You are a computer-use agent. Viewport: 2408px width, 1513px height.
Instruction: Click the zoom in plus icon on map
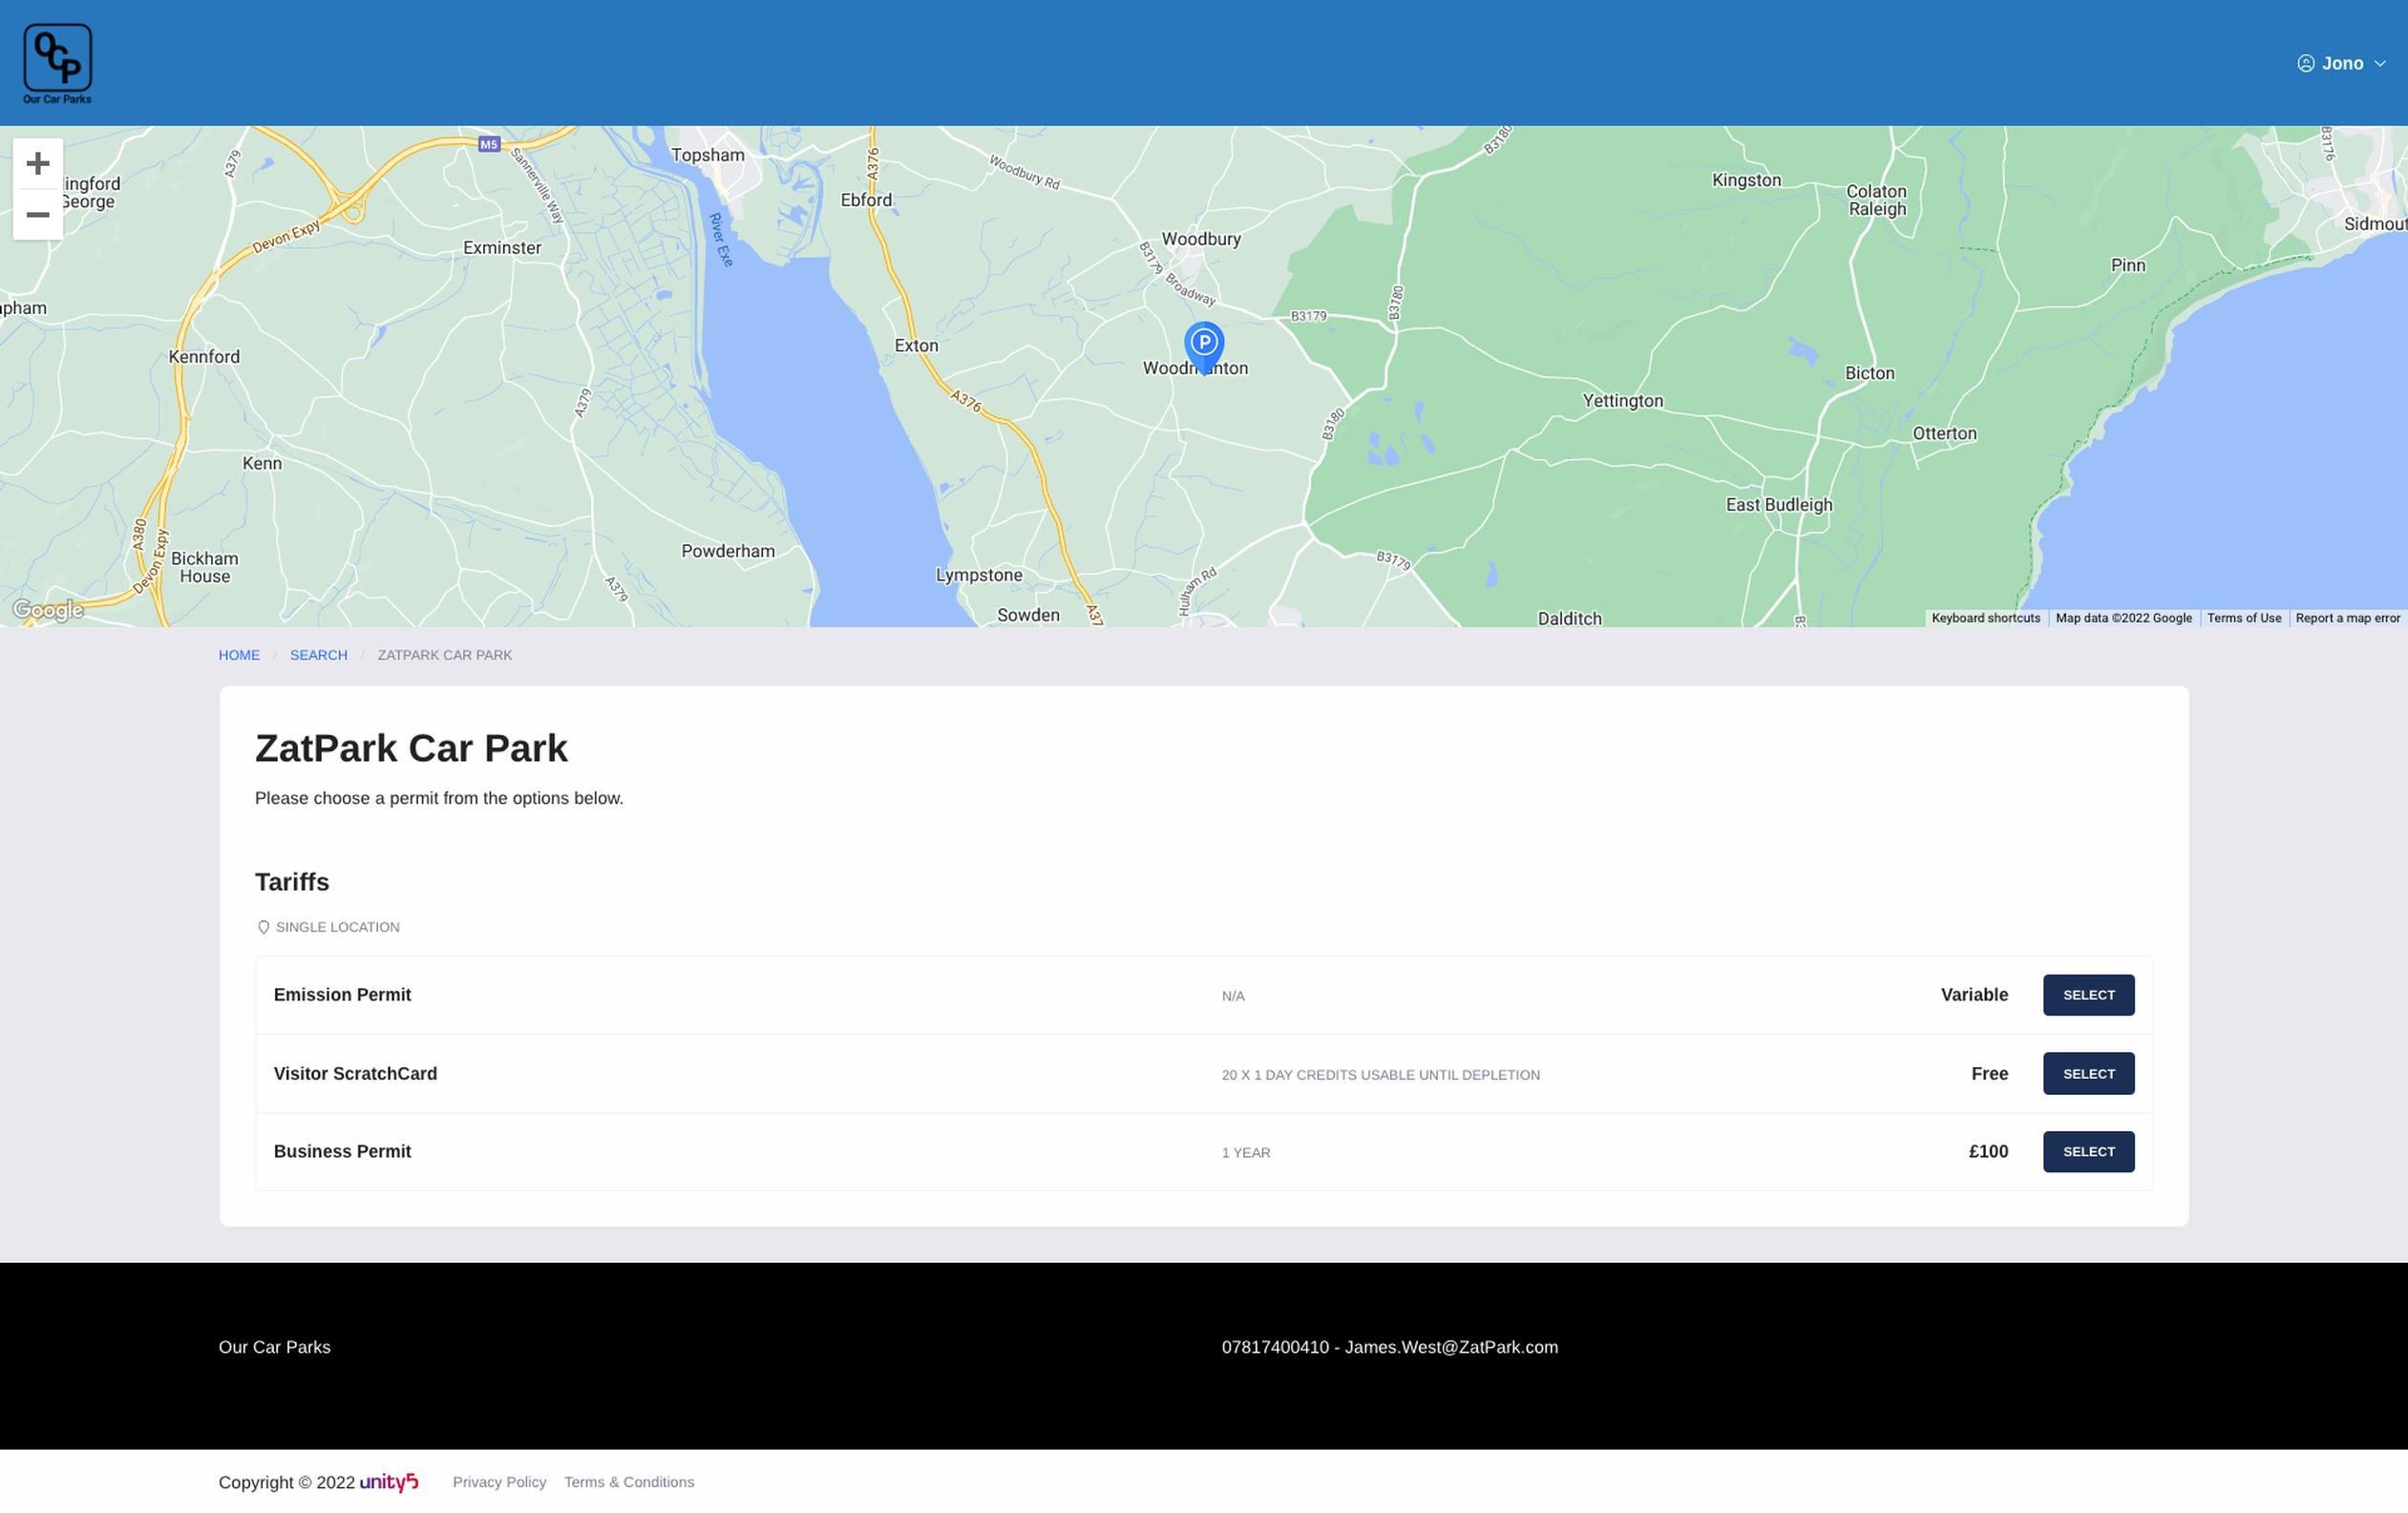36,162
